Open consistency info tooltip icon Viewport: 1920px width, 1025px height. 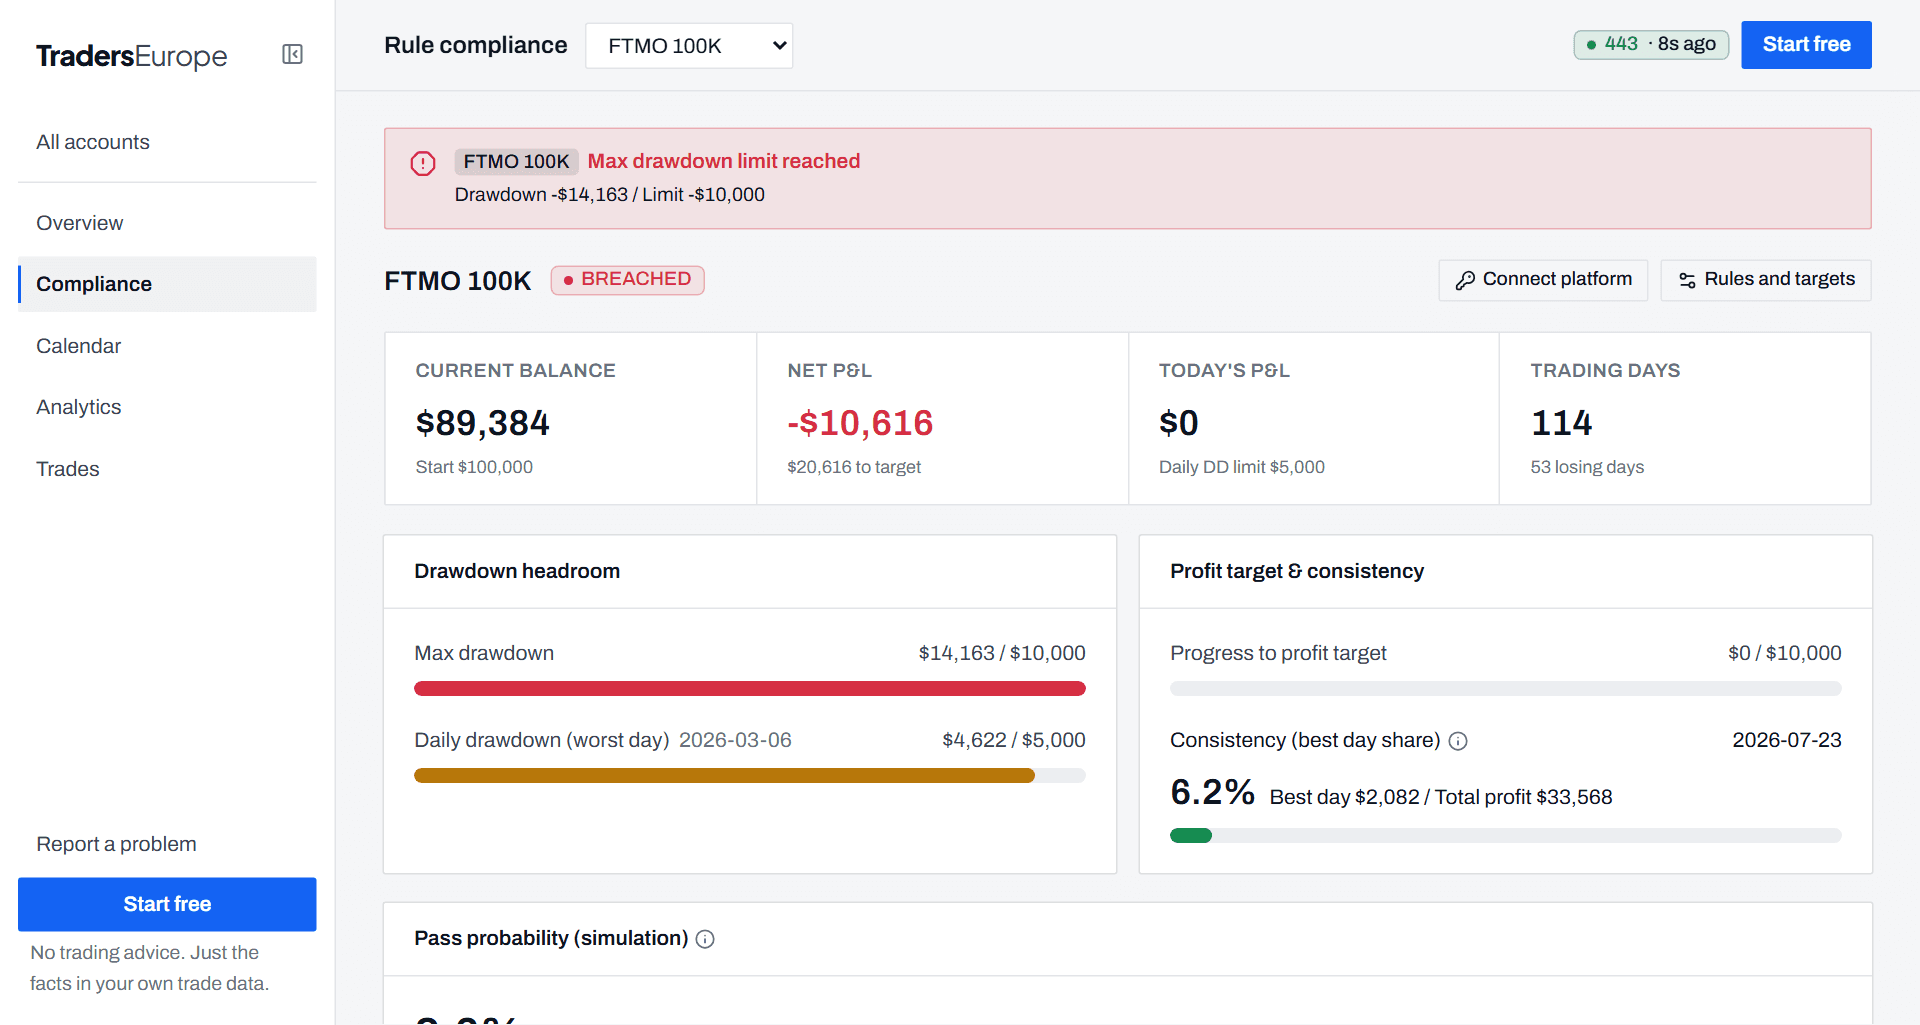[1458, 741]
